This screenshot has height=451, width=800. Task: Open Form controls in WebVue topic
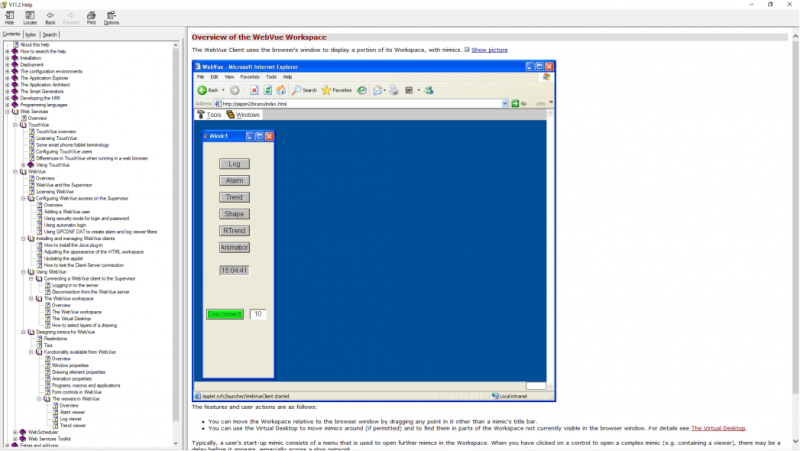77,392
